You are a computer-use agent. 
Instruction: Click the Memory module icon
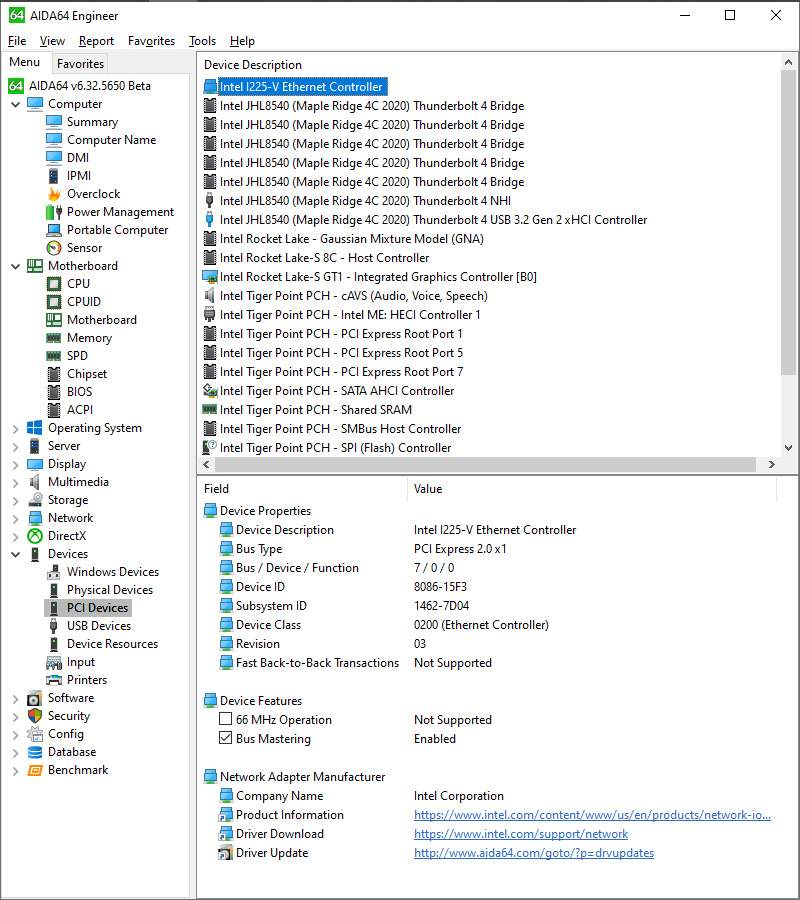click(x=54, y=338)
